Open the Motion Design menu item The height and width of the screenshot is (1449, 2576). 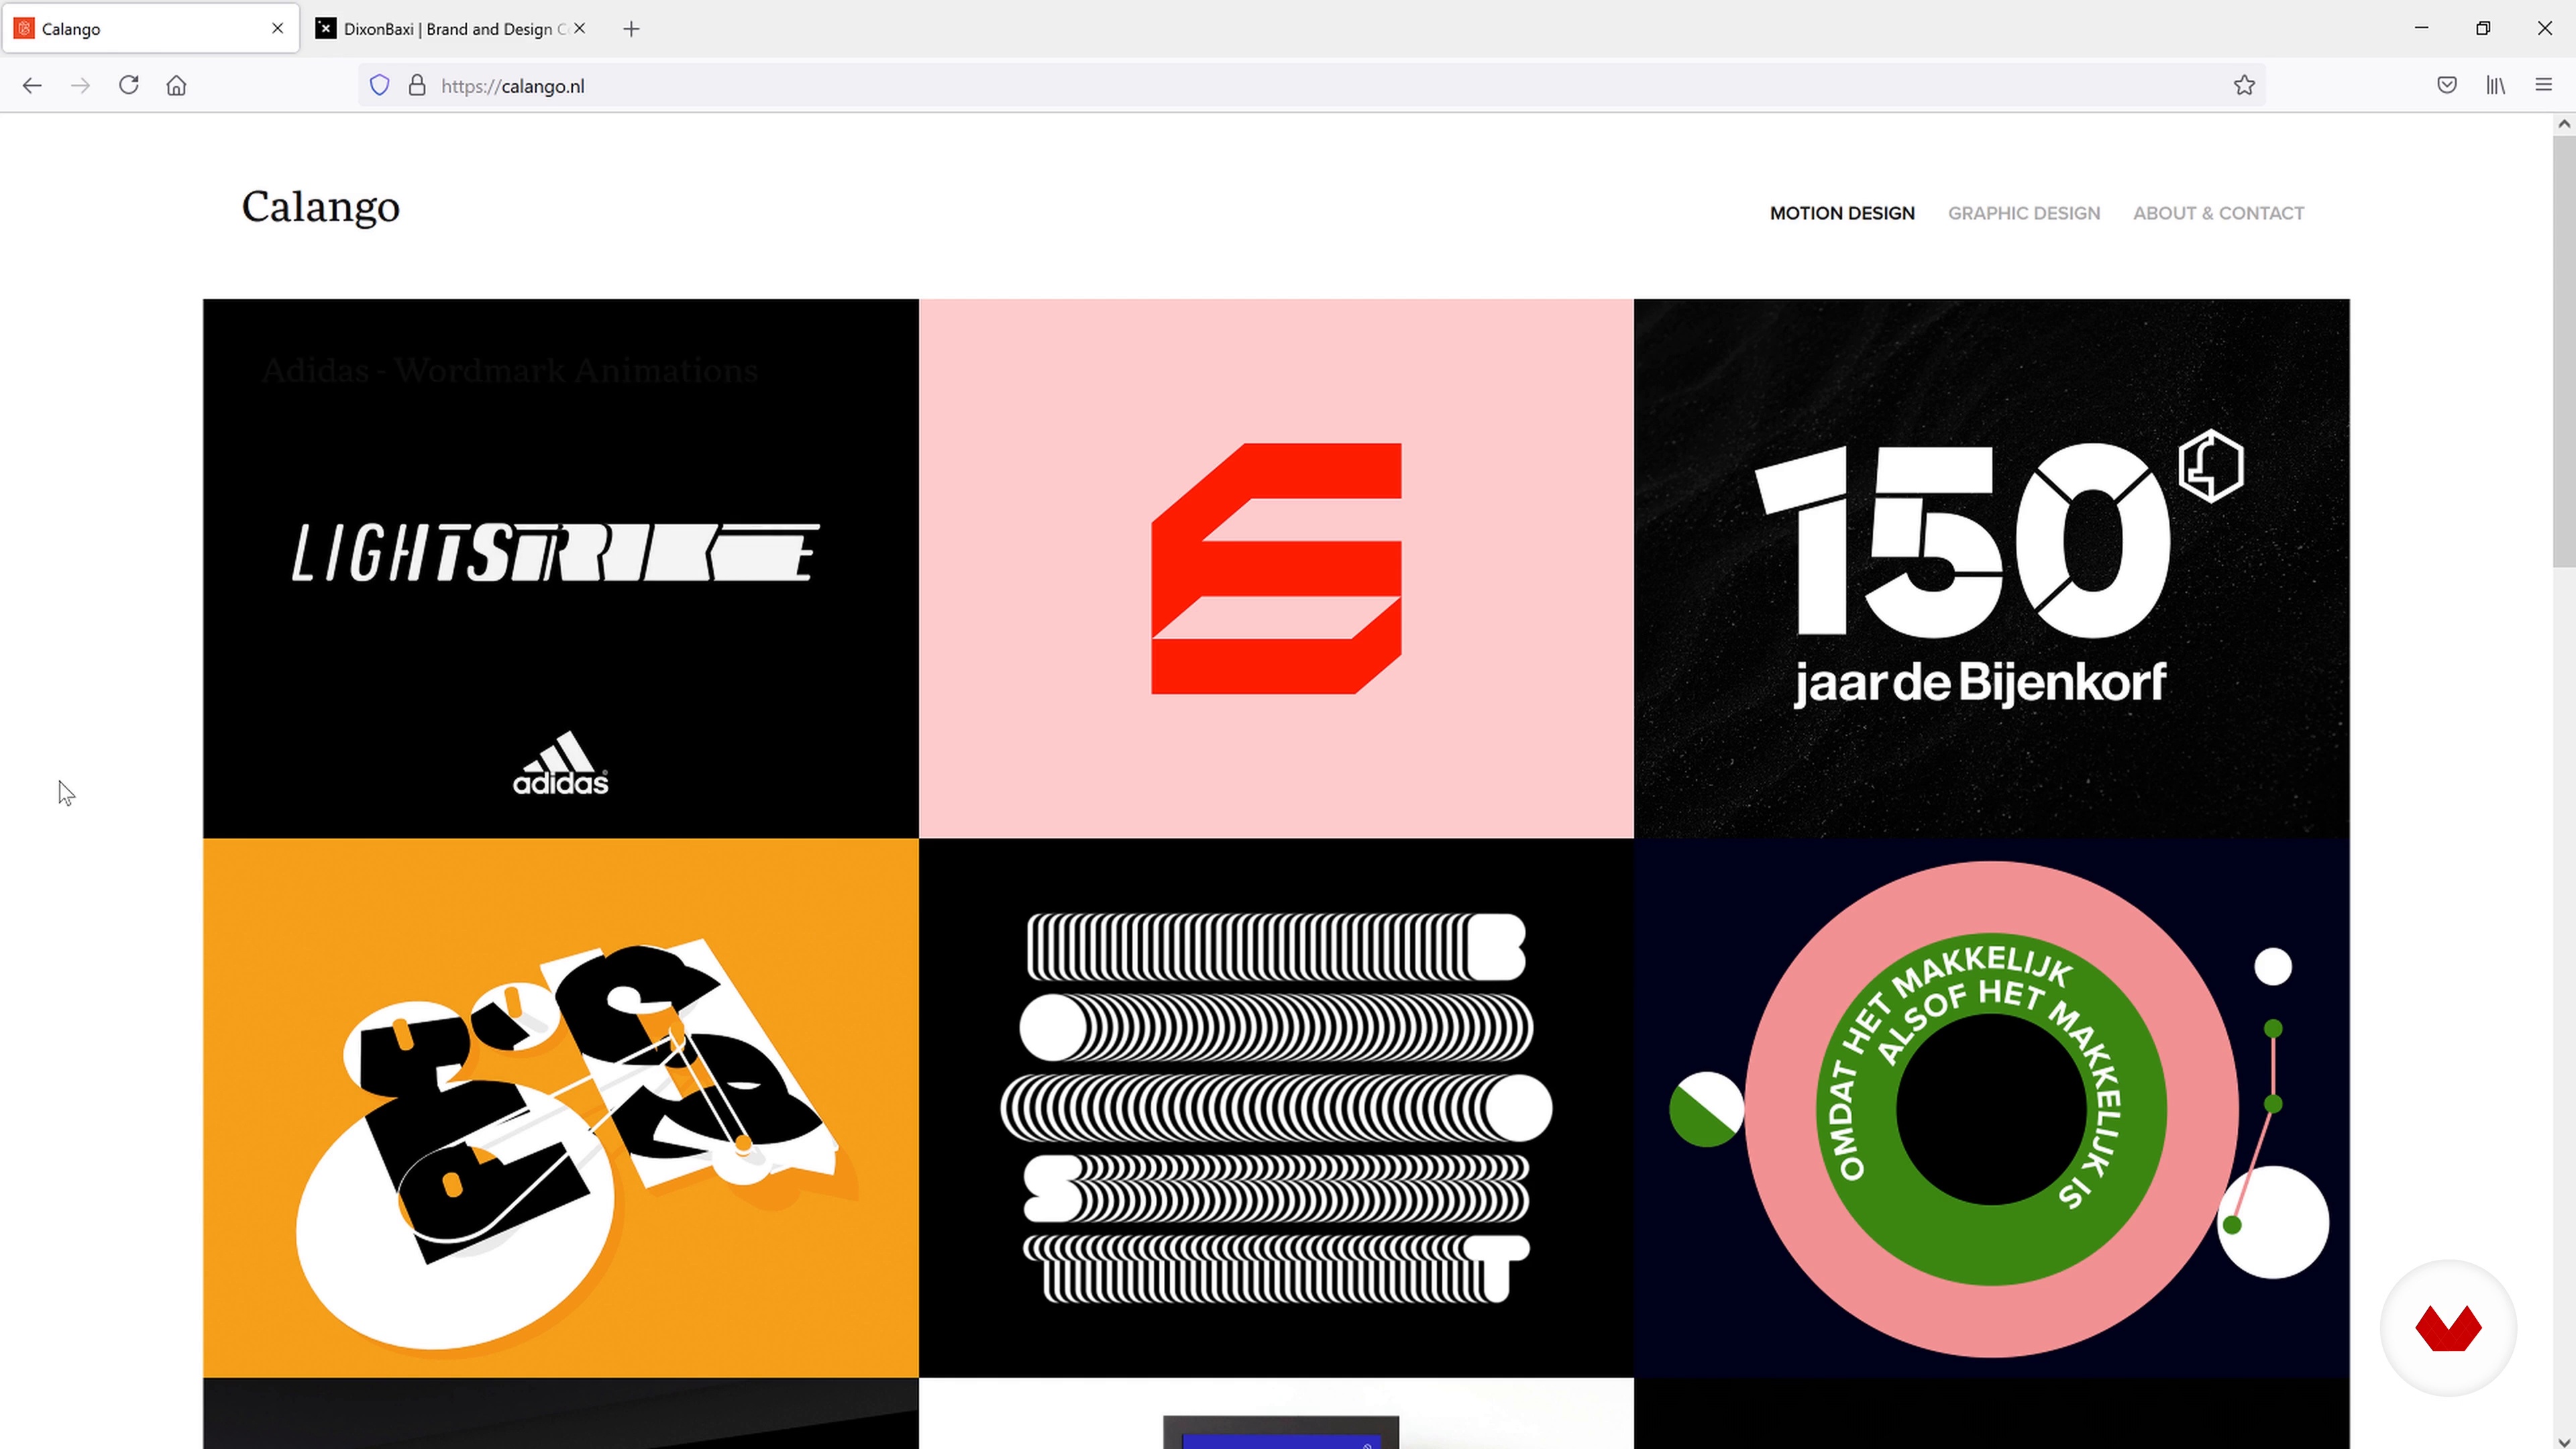point(1842,213)
